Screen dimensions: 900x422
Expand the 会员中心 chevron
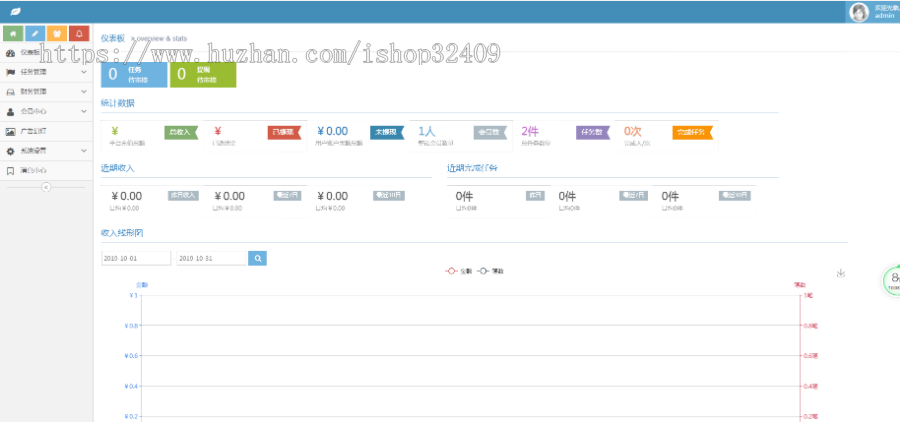click(x=84, y=111)
